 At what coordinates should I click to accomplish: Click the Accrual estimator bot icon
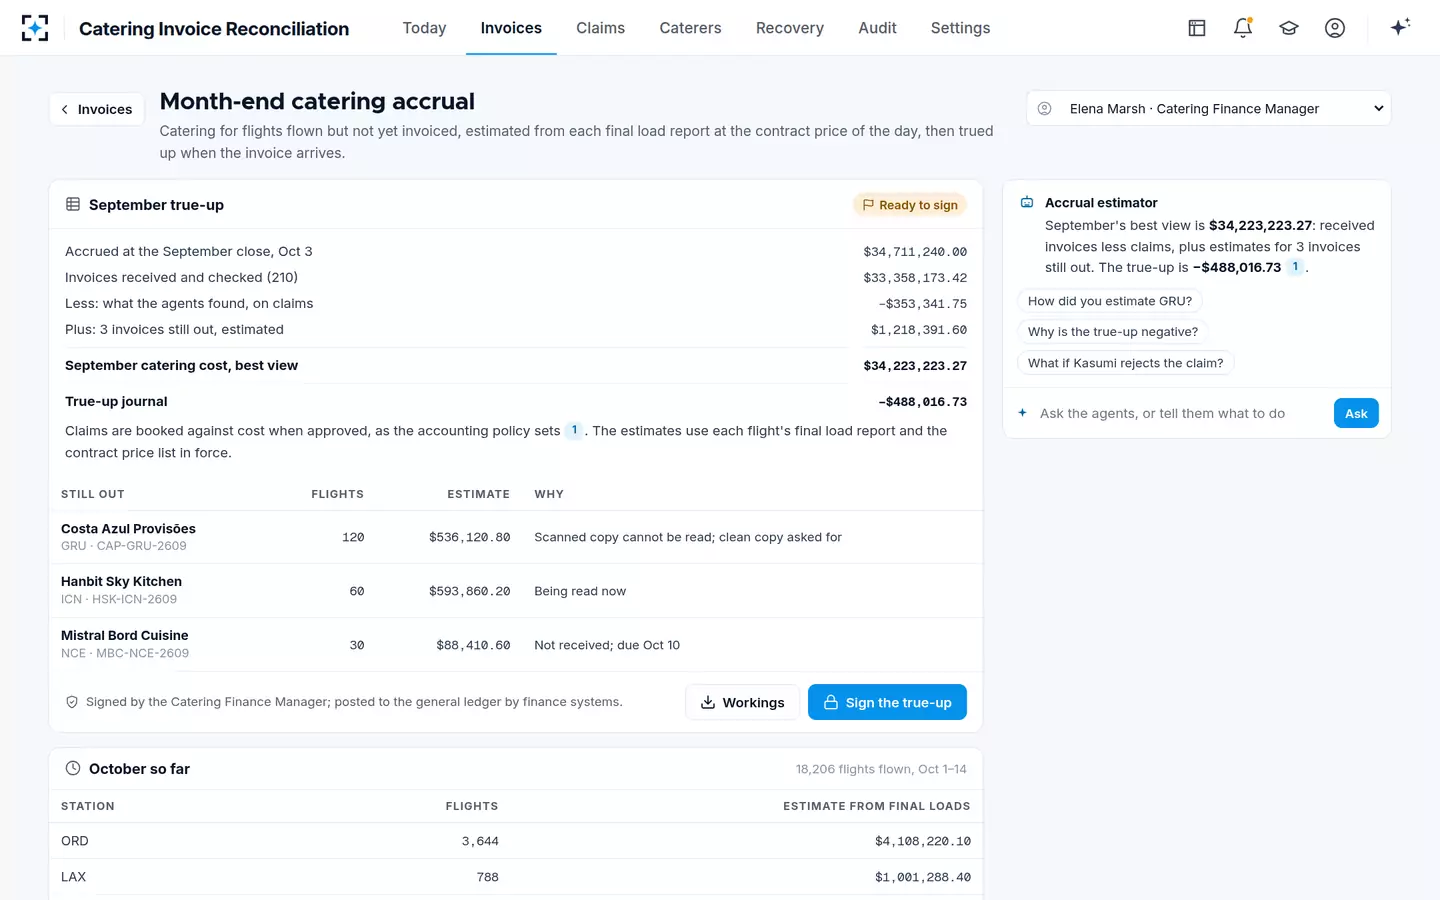[1027, 202]
